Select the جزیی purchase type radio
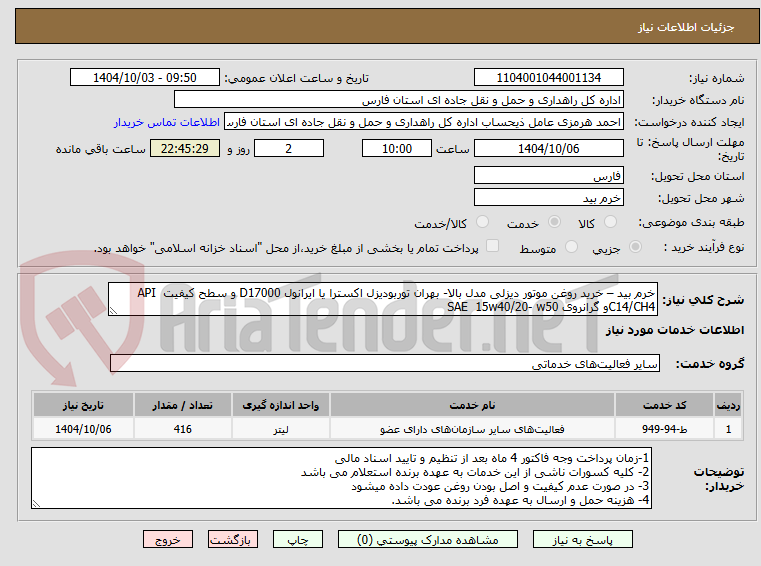761x566 pixels. [x=635, y=247]
